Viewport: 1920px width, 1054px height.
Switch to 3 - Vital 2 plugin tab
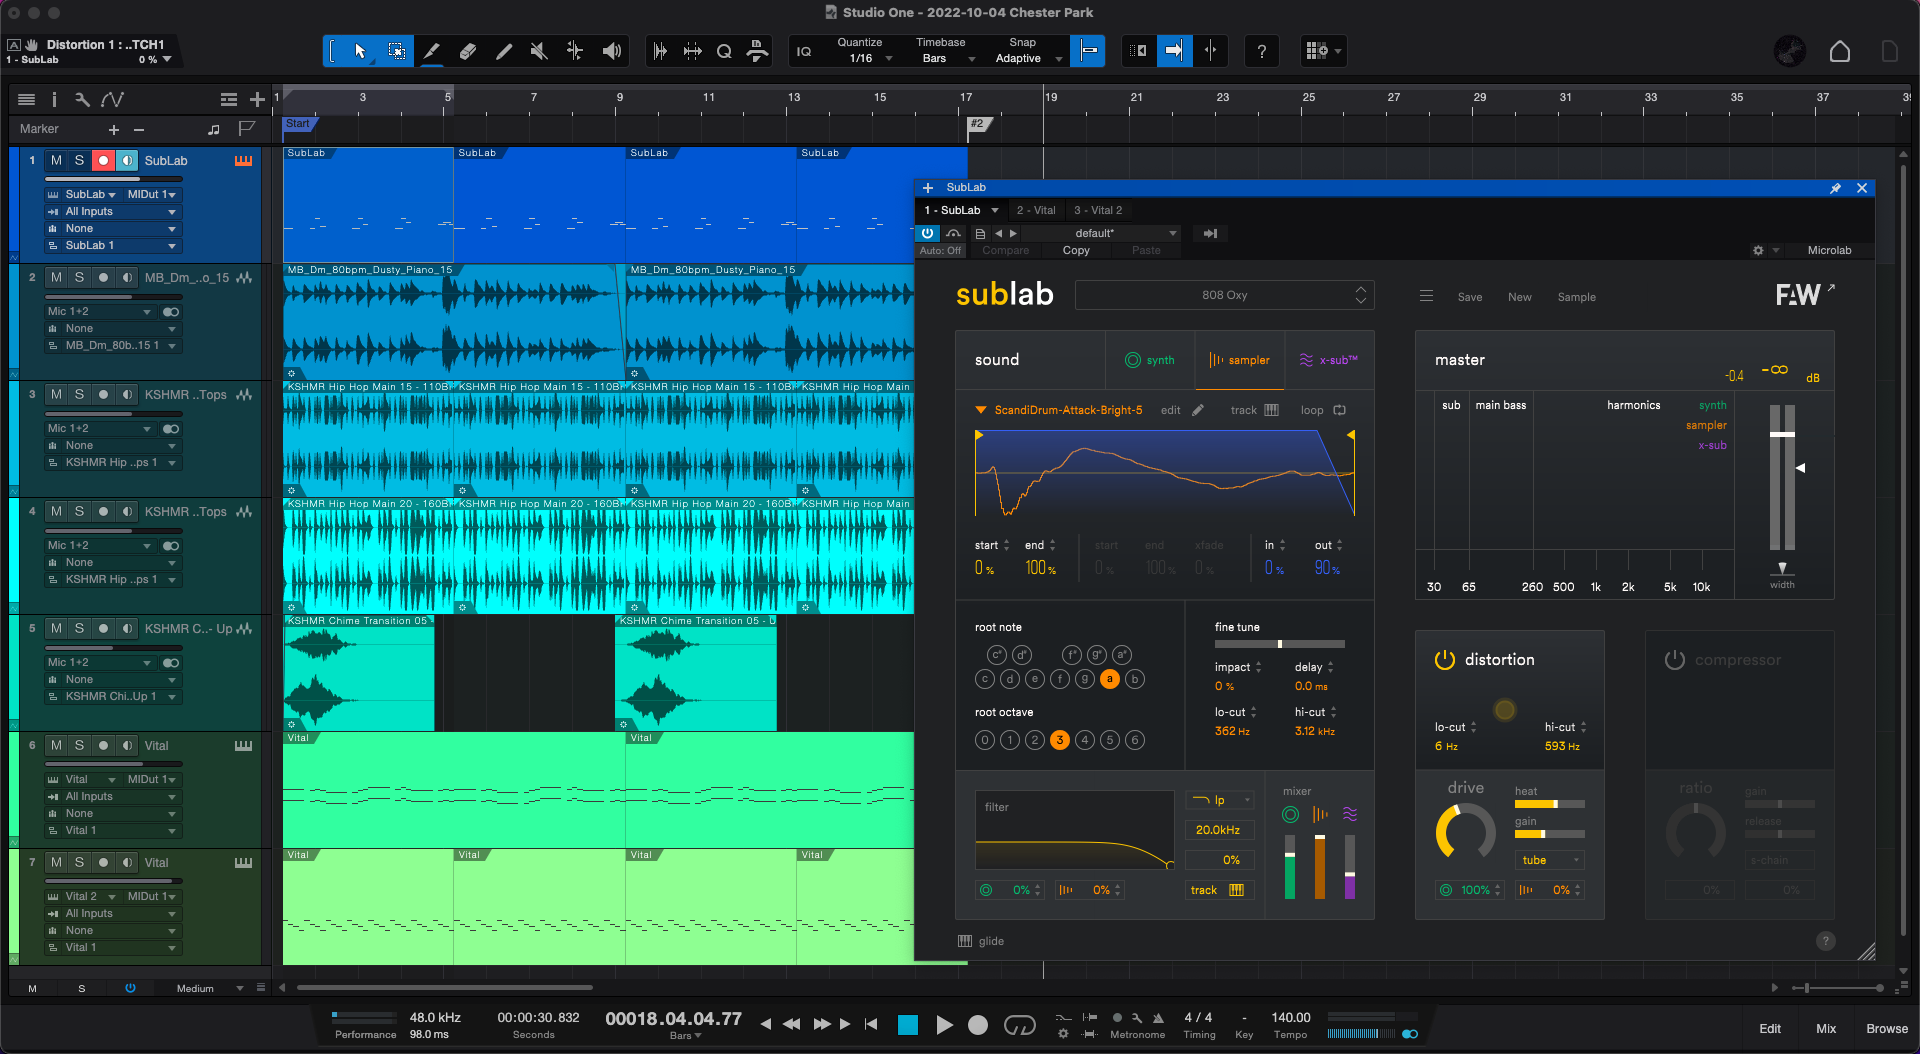pyautogui.click(x=1098, y=210)
